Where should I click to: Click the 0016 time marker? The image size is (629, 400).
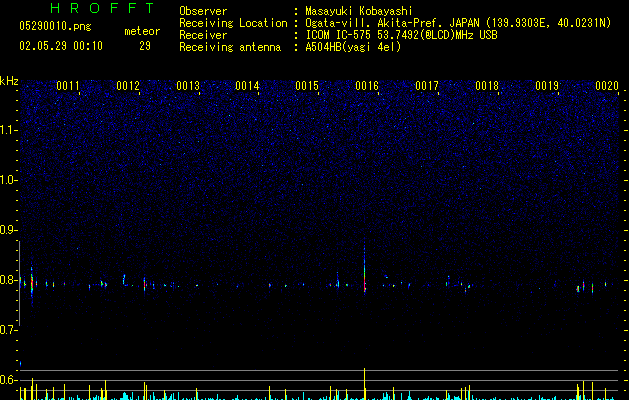pyautogui.click(x=367, y=86)
